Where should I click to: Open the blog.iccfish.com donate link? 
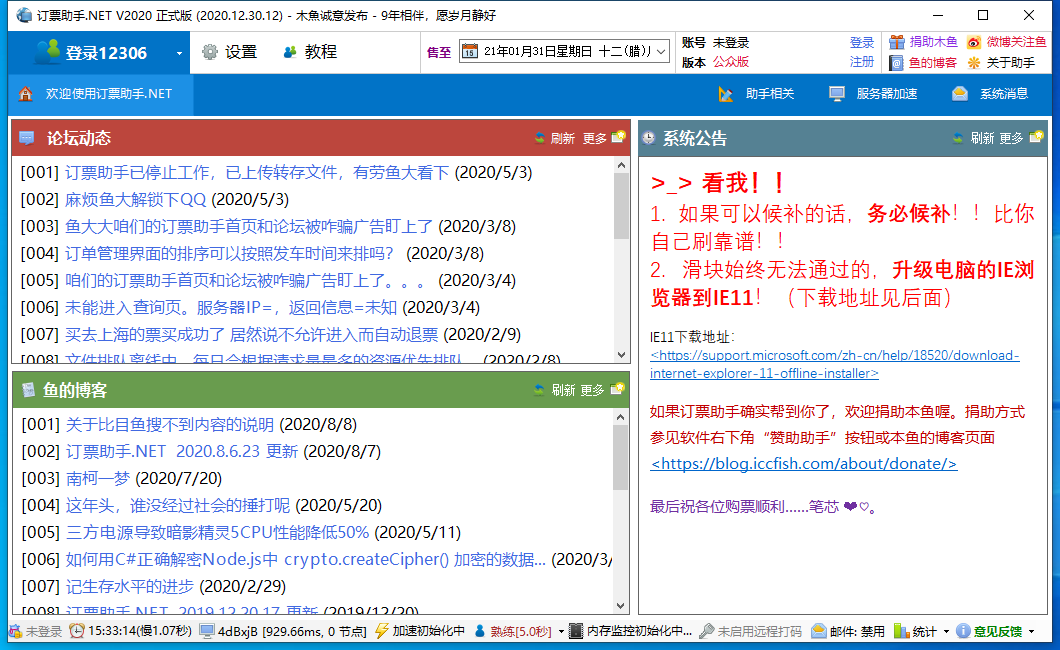[803, 464]
